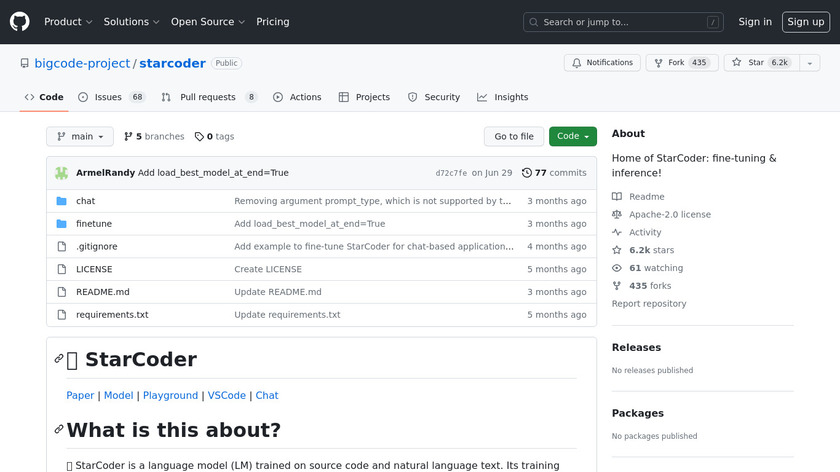The image size is (840, 472).
Task: Open the 5 branches link
Action: click(x=153, y=137)
